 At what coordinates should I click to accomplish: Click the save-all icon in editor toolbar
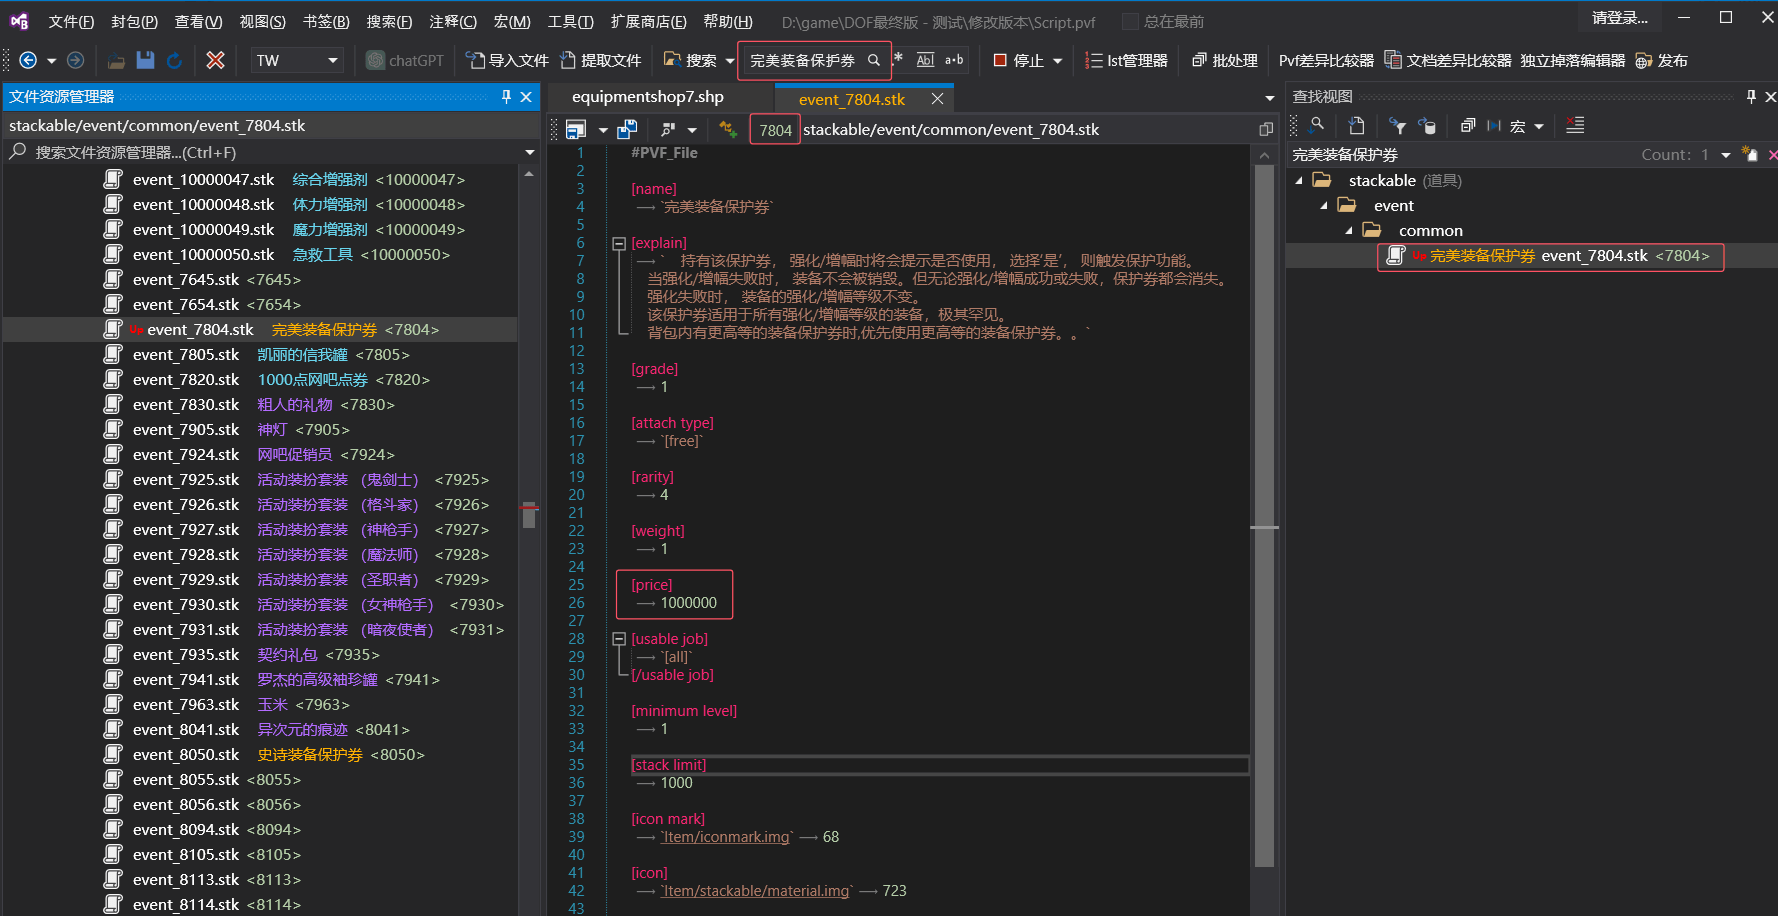pos(627,129)
